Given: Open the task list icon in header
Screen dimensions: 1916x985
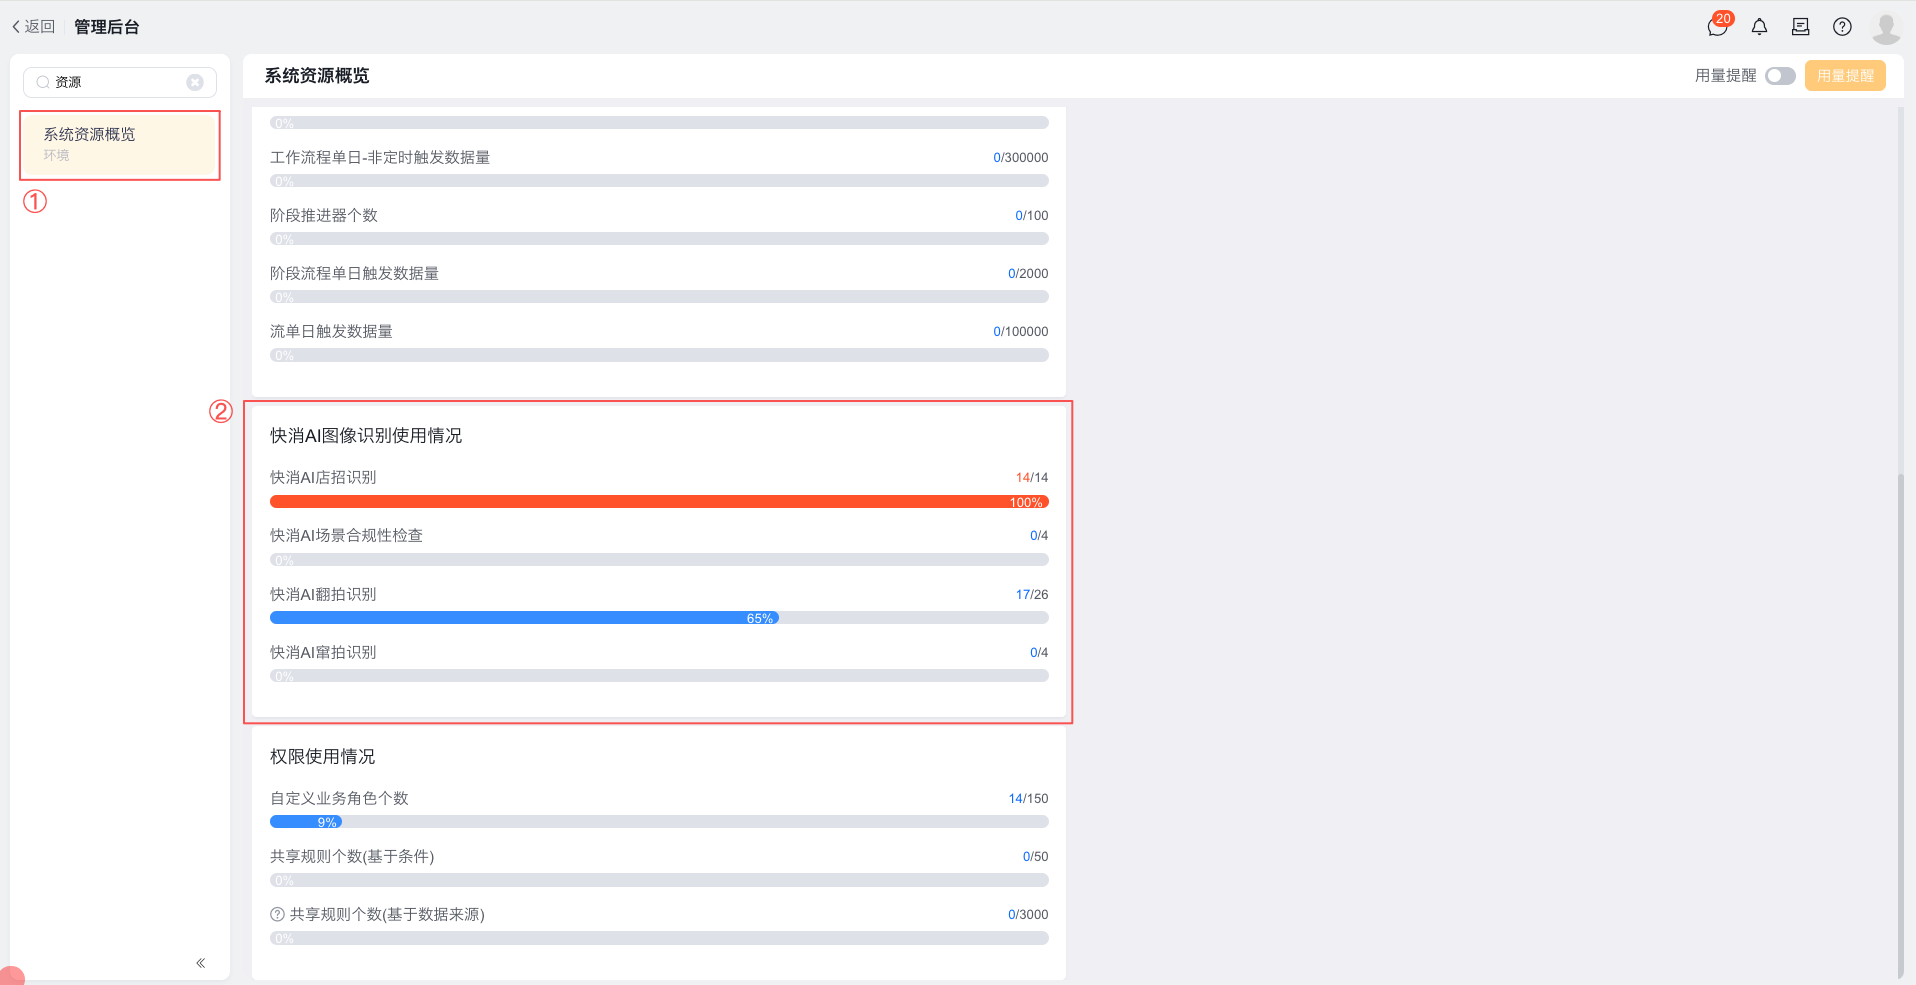Looking at the screenshot, I should point(1800,27).
